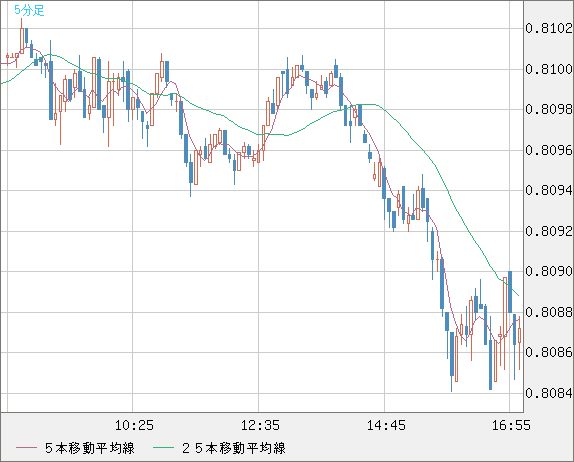The width and height of the screenshot is (574, 462).
Task: Click the 5分足 chart label
Action: (x=29, y=10)
